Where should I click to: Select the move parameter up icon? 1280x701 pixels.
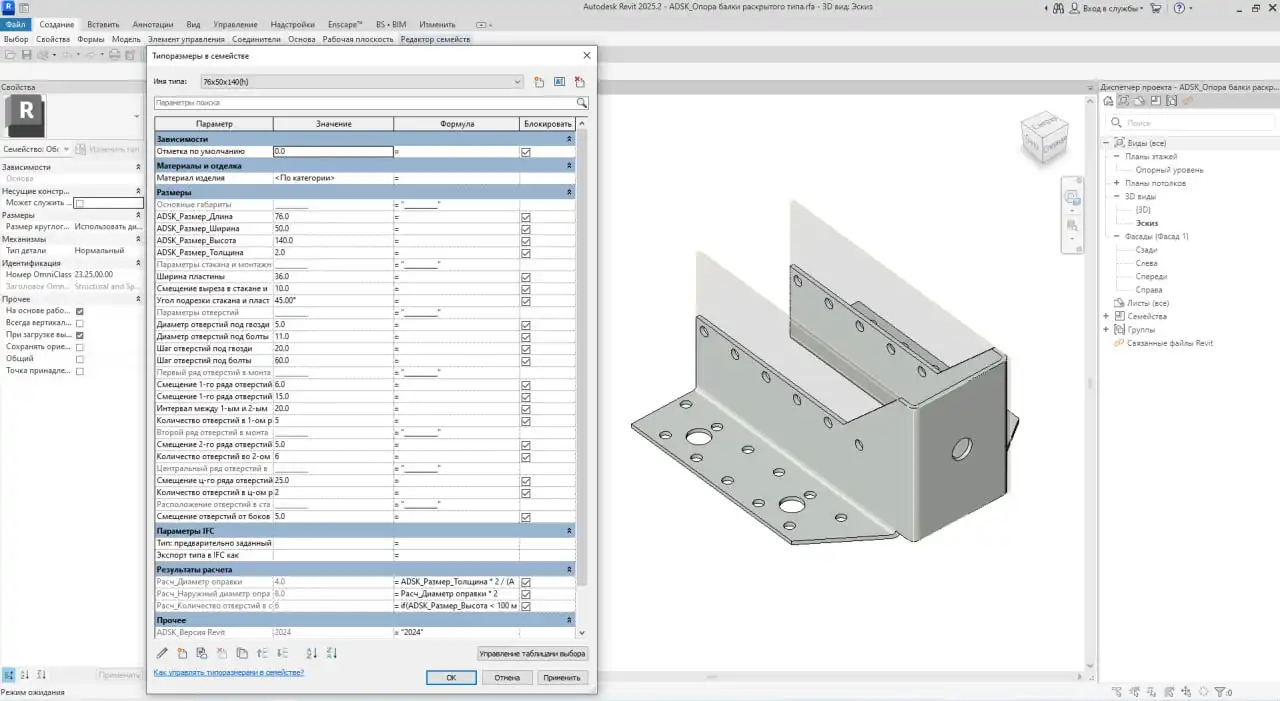click(x=263, y=653)
